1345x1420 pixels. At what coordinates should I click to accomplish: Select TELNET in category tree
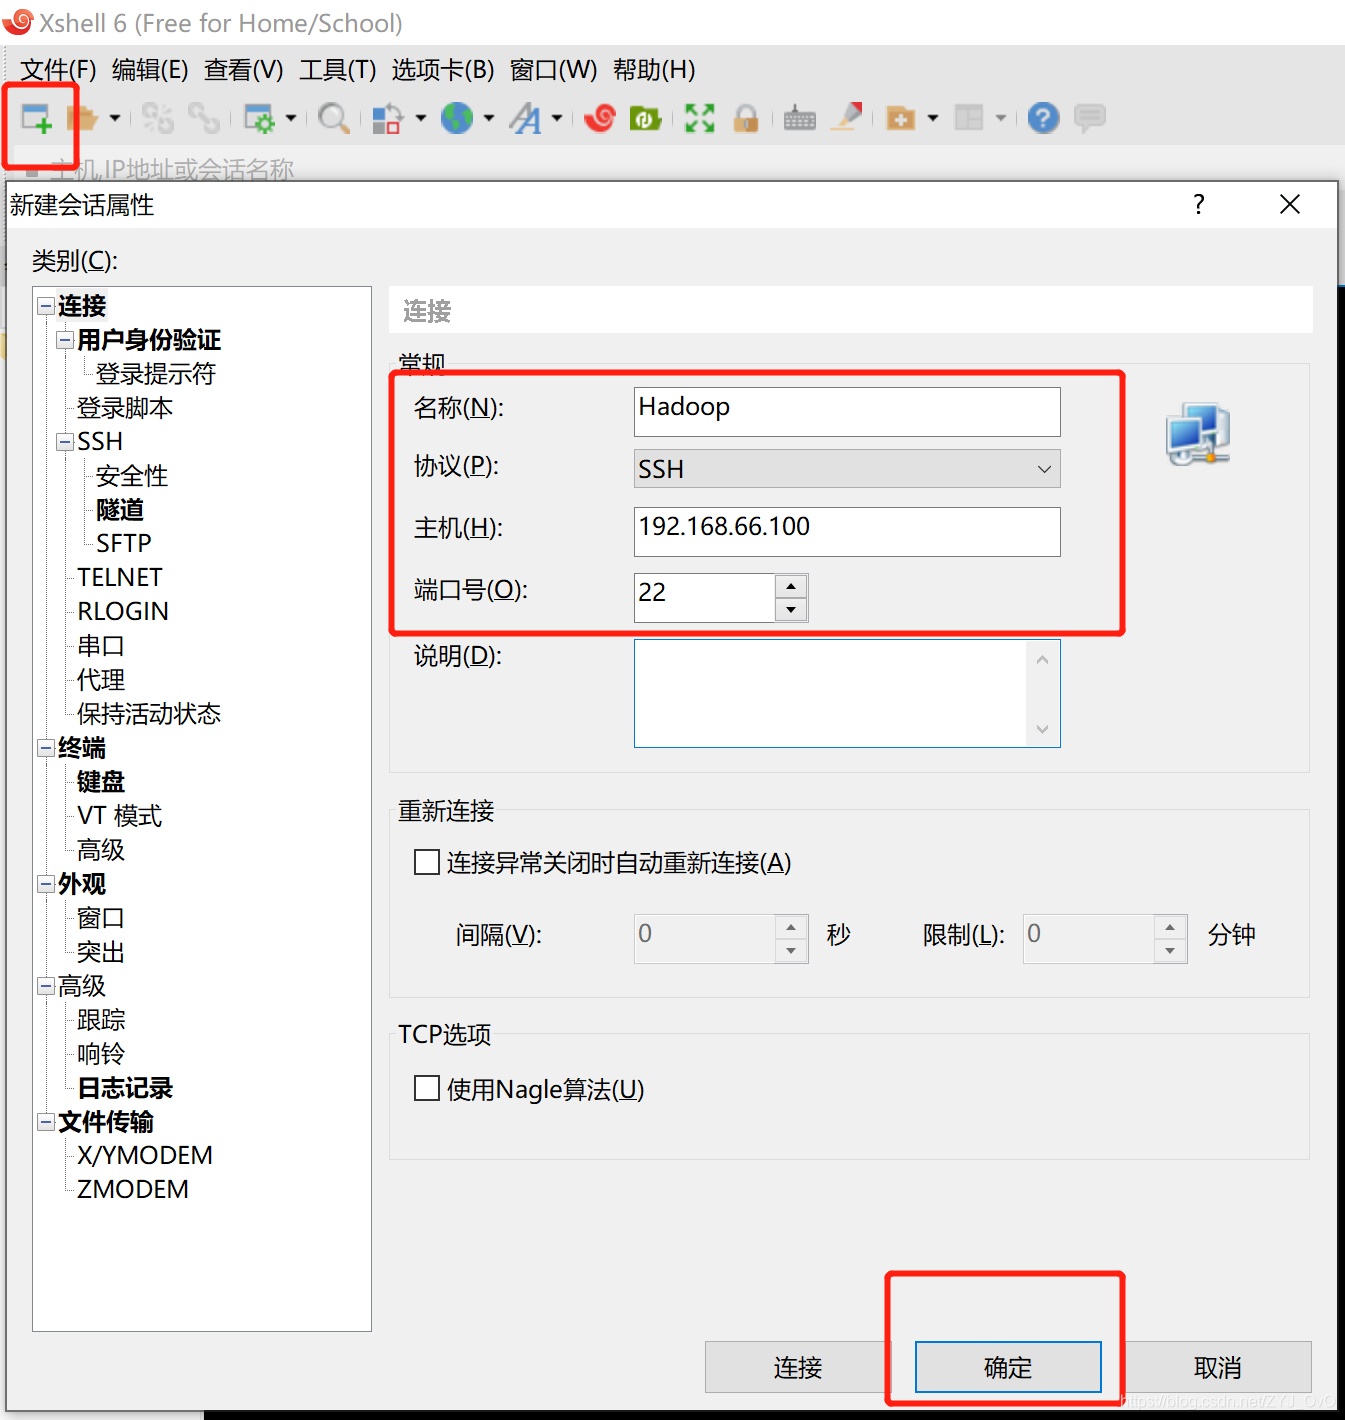(120, 578)
